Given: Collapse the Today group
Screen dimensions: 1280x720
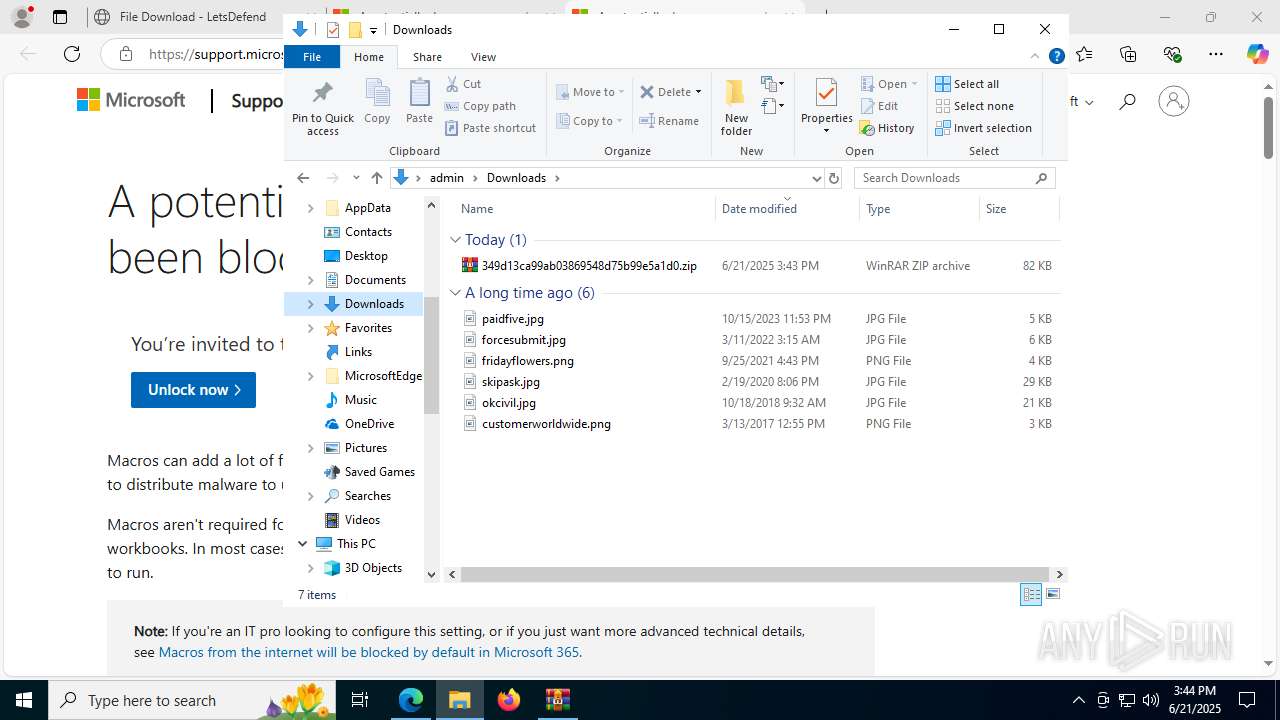Looking at the screenshot, I should [455, 240].
